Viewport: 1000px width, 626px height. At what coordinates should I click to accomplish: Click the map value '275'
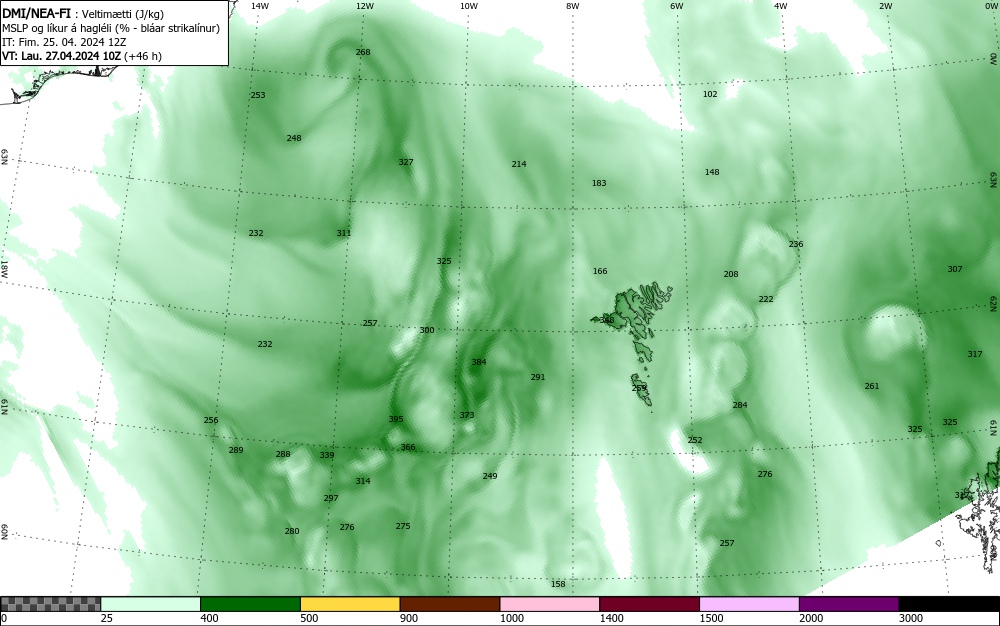pyautogui.click(x=402, y=526)
